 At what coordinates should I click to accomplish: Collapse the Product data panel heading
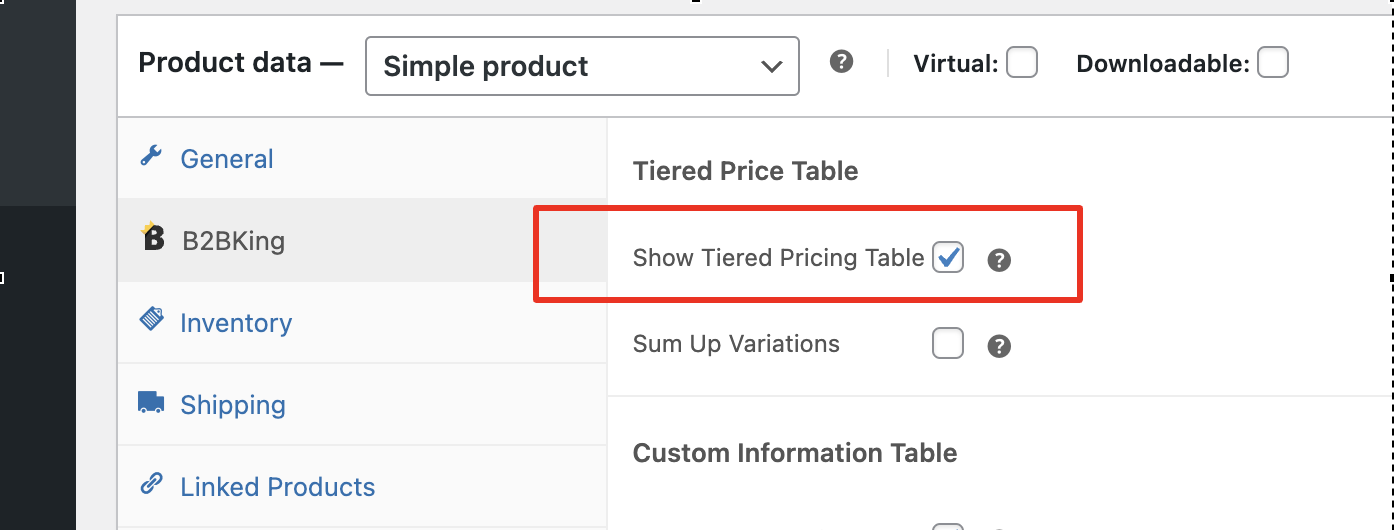click(240, 63)
